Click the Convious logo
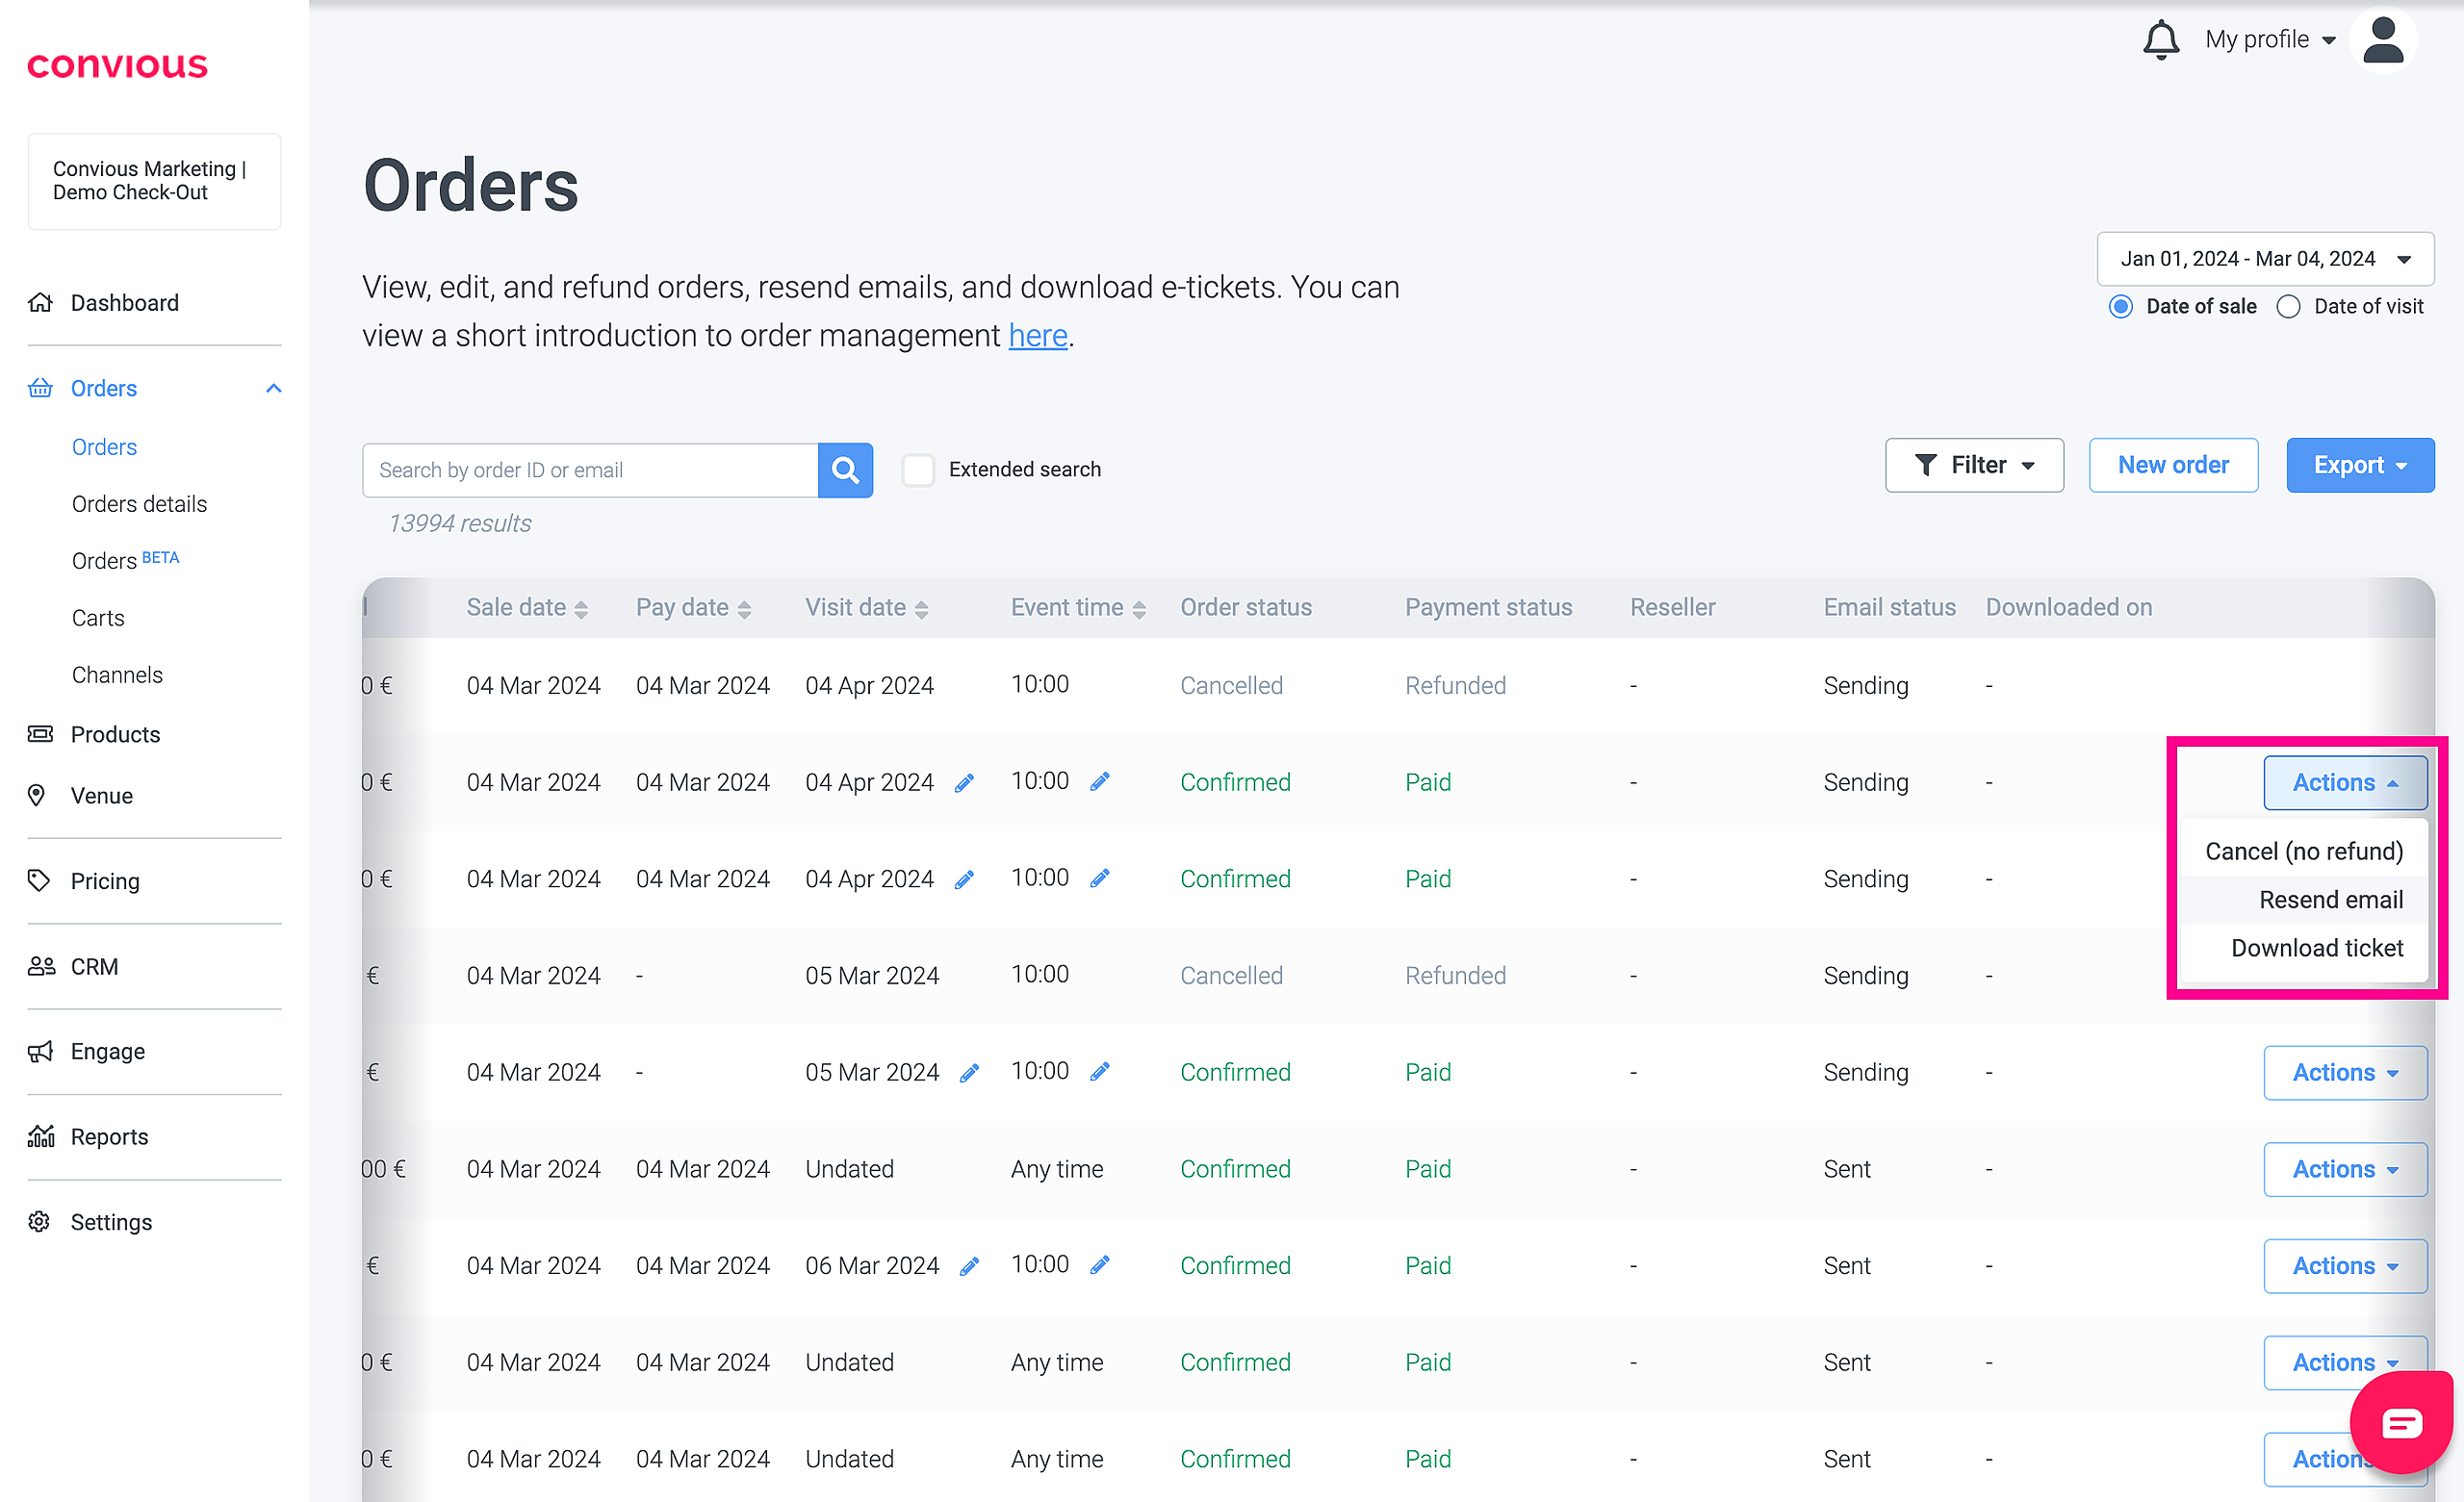2464x1502 pixels. pos(117,66)
